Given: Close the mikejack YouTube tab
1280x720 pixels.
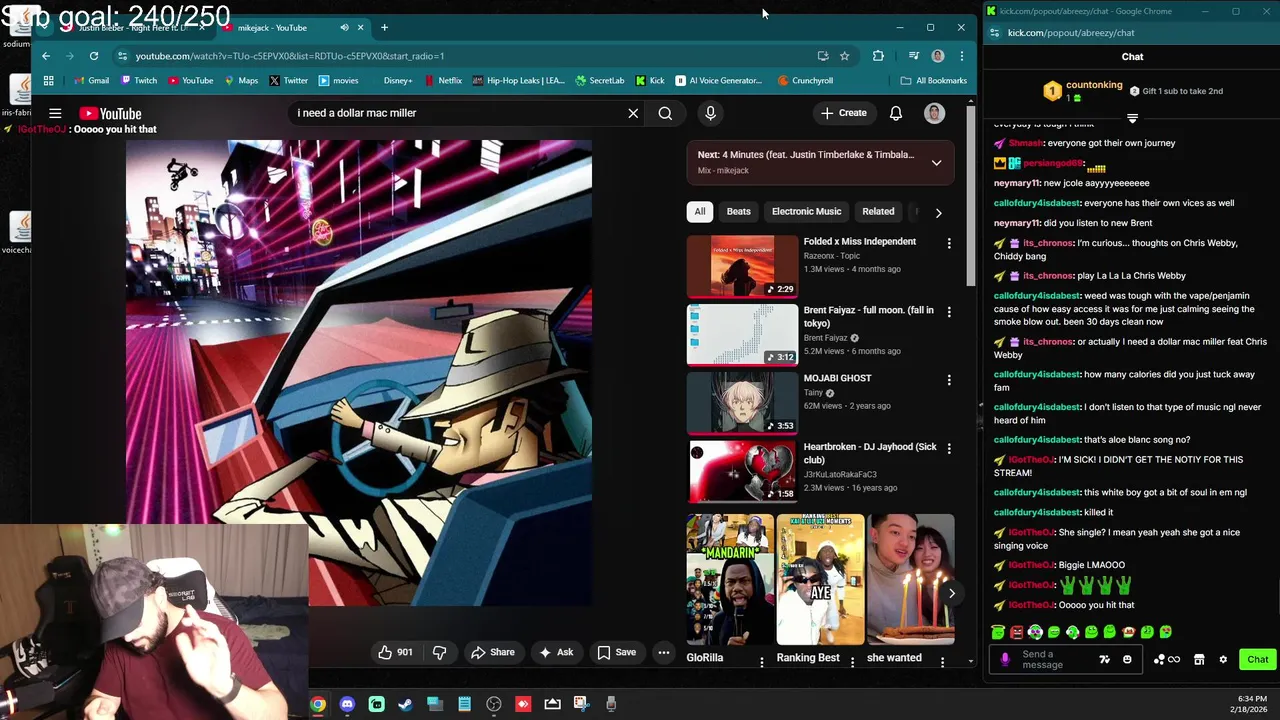Looking at the screenshot, I should (x=360, y=27).
